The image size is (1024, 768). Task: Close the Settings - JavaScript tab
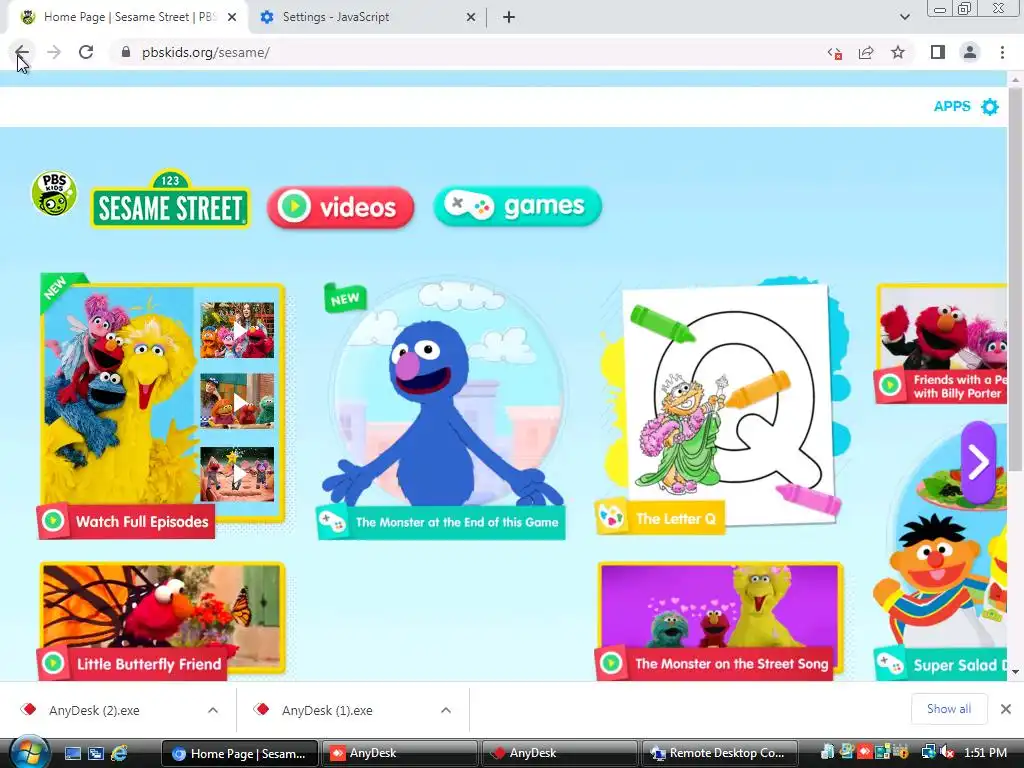click(x=471, y=17)
